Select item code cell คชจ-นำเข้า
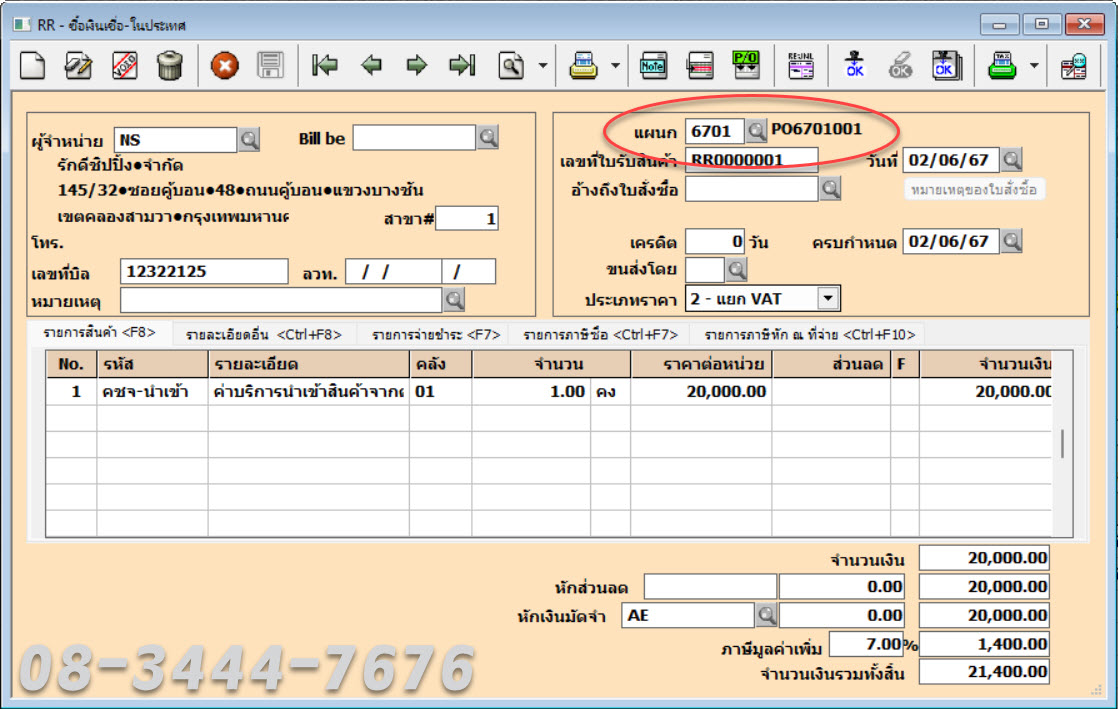Viewport: 1118px width, 709px height. (153, 392)
